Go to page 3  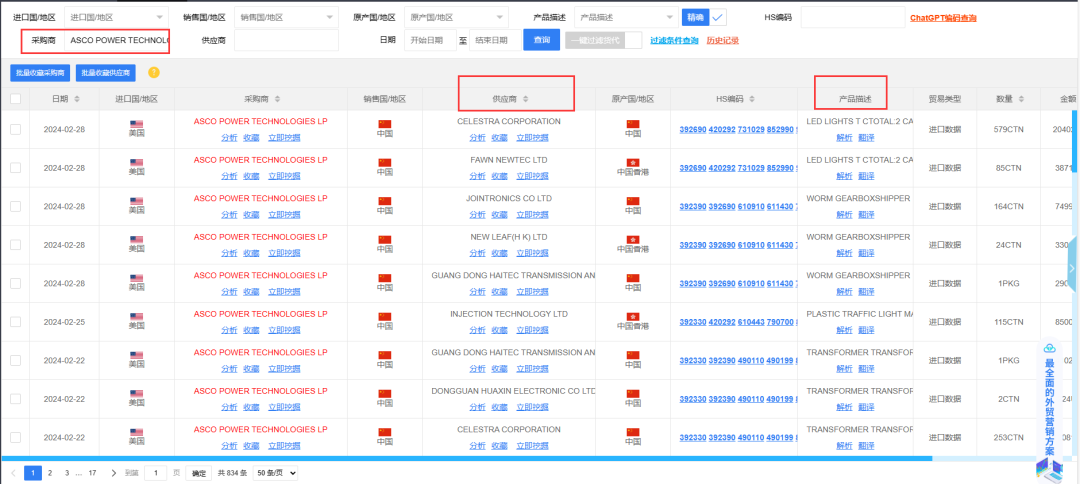click(67, 473)
